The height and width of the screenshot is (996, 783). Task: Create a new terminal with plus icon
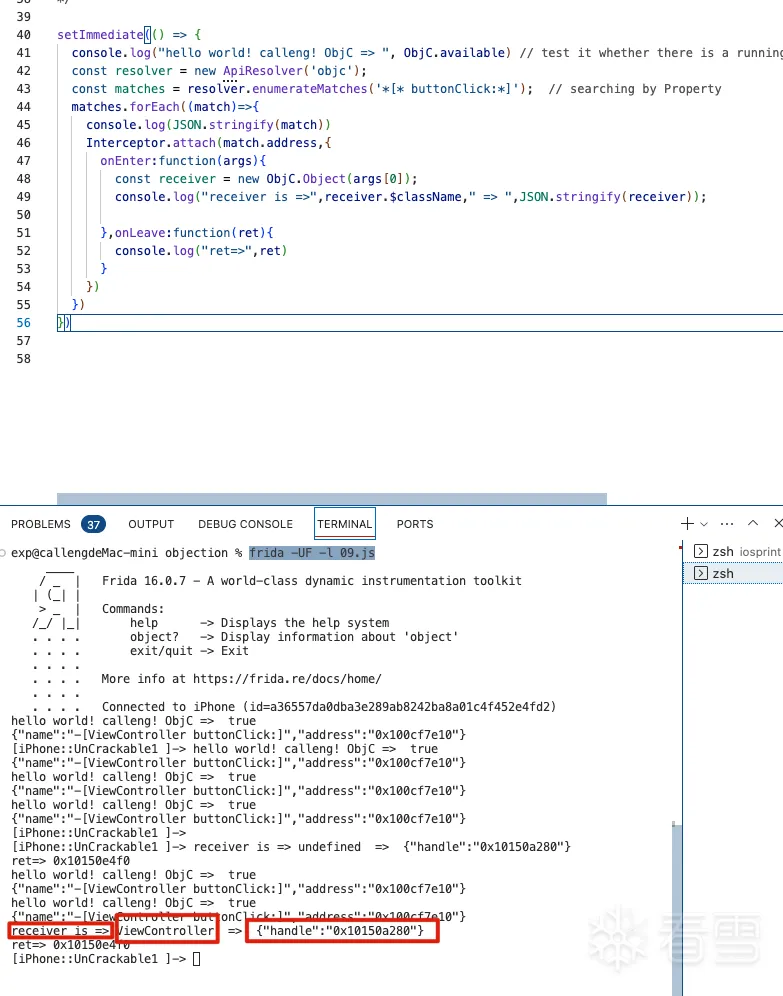687,523
